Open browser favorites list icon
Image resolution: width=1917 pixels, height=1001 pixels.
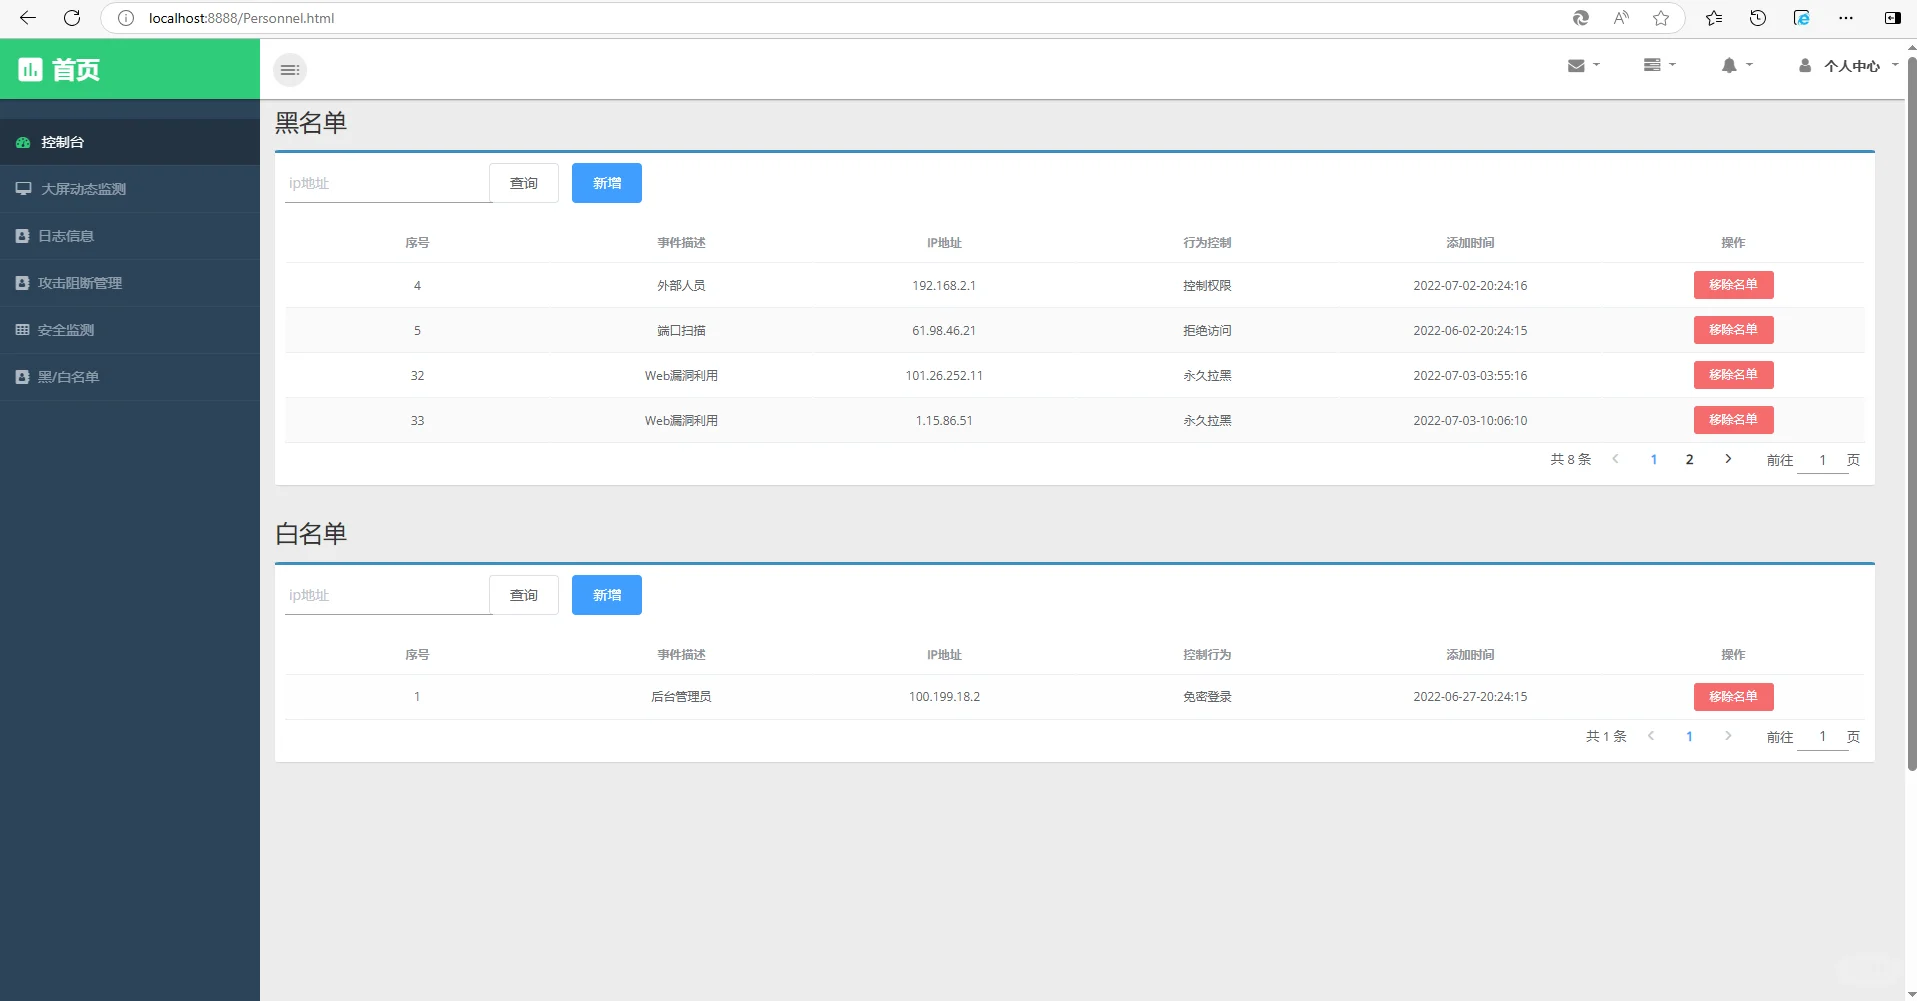1714,18
